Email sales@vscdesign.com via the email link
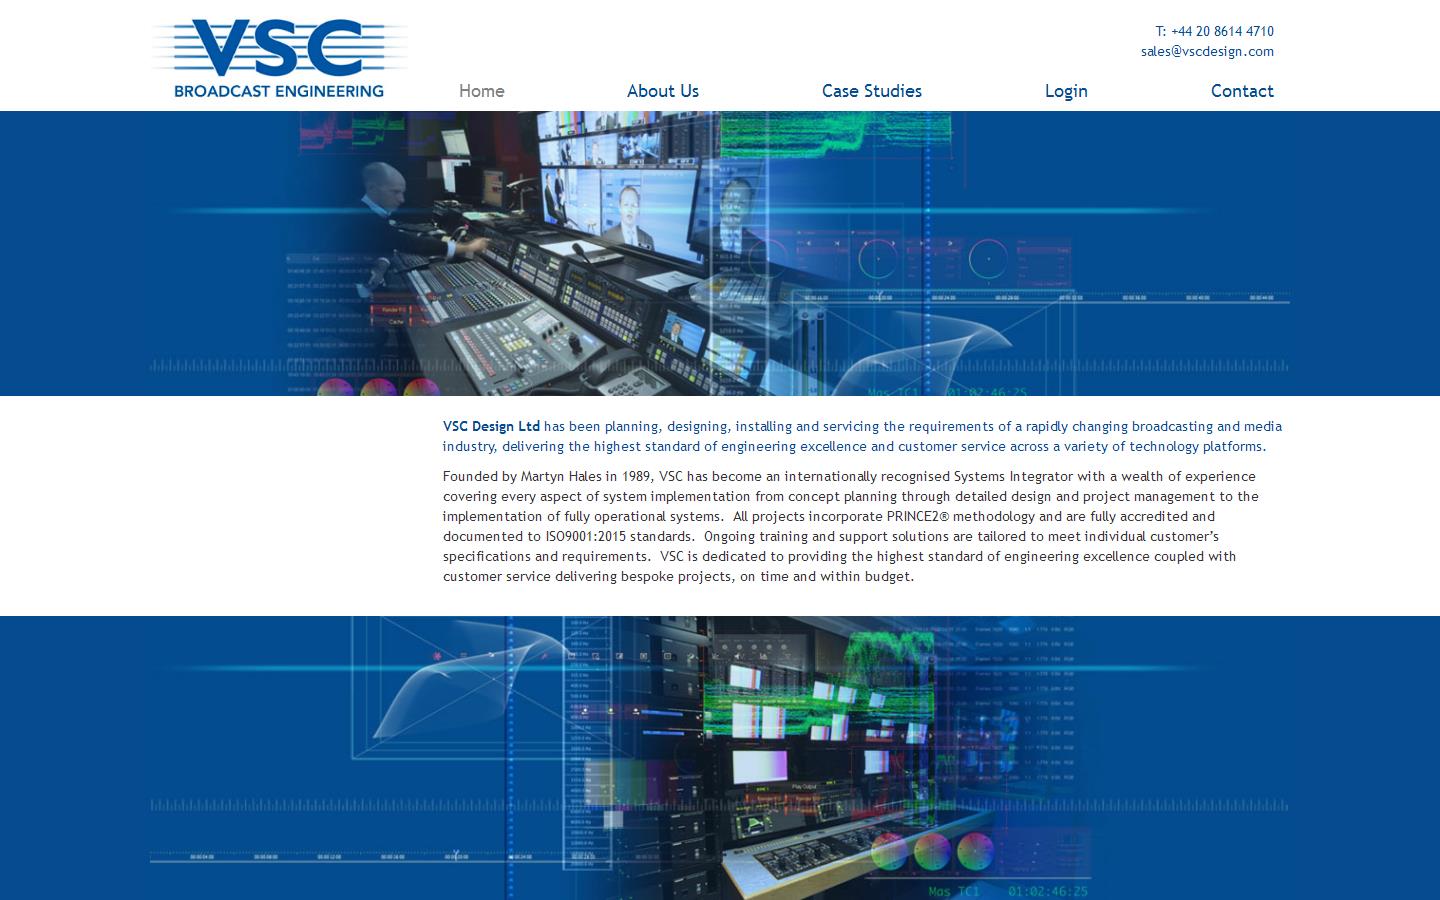The height and width of the screenshot is (900, 1440). 1207,51
